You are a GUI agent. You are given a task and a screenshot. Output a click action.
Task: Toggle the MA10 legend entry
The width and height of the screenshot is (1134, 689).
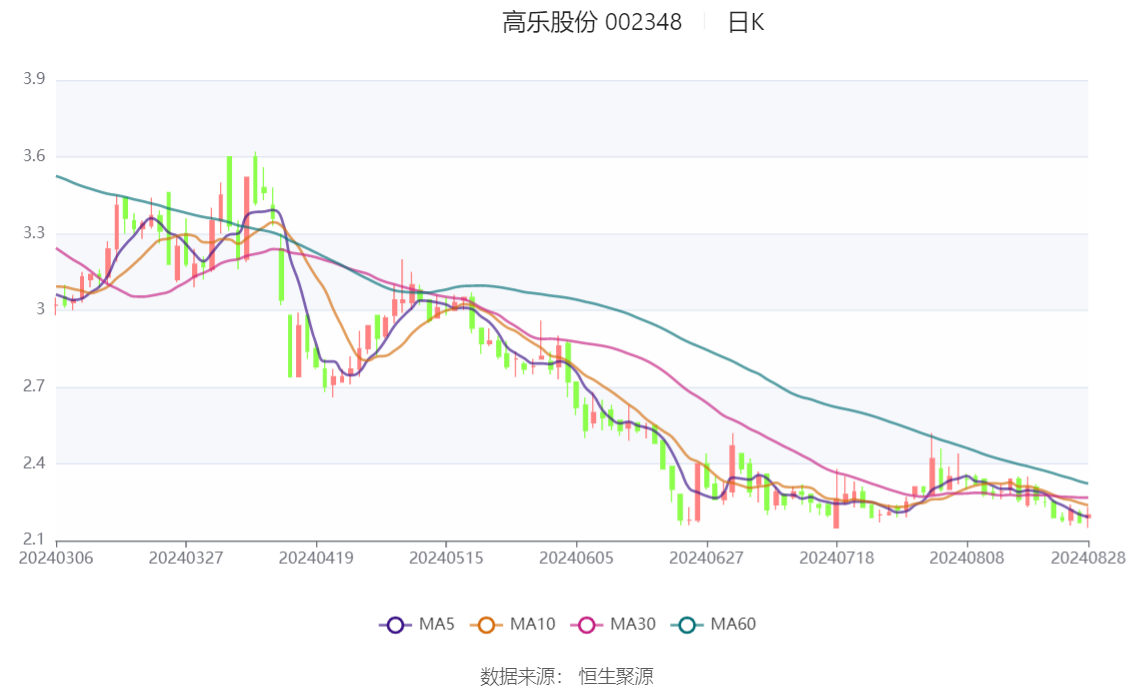[x=513, y=625]
